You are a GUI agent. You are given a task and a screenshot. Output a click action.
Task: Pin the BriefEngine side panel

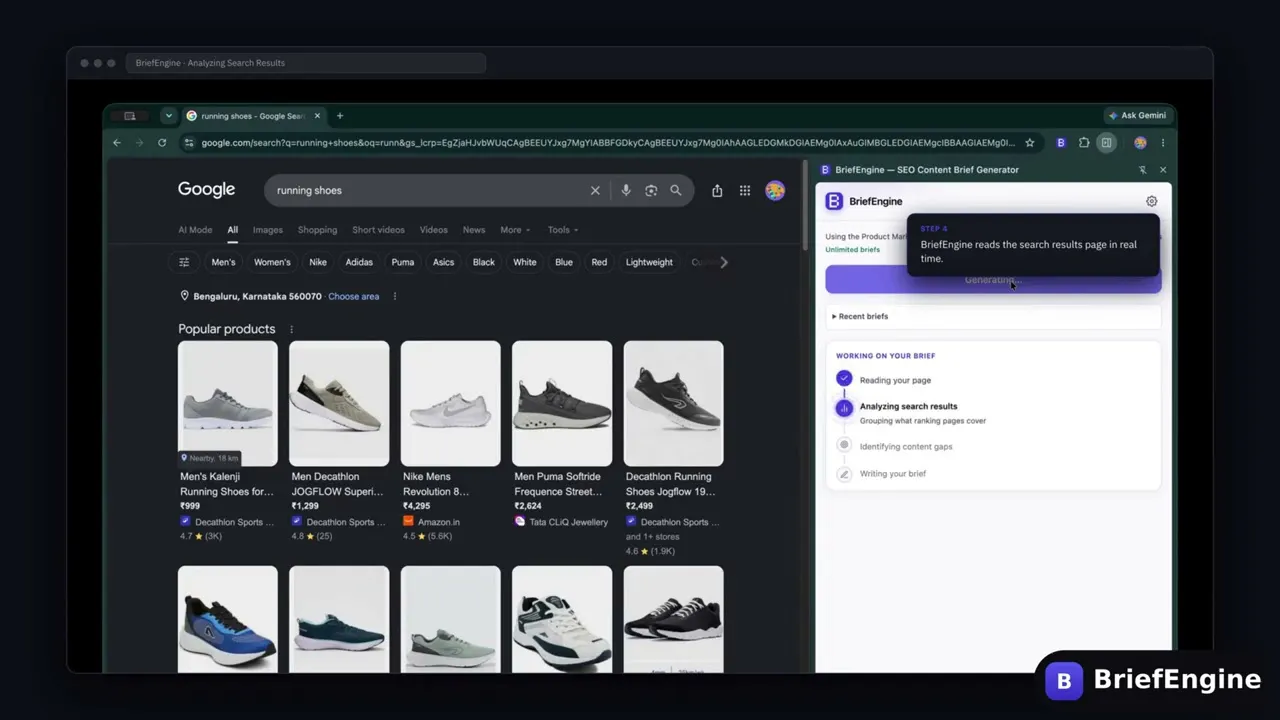[1143, 170]
